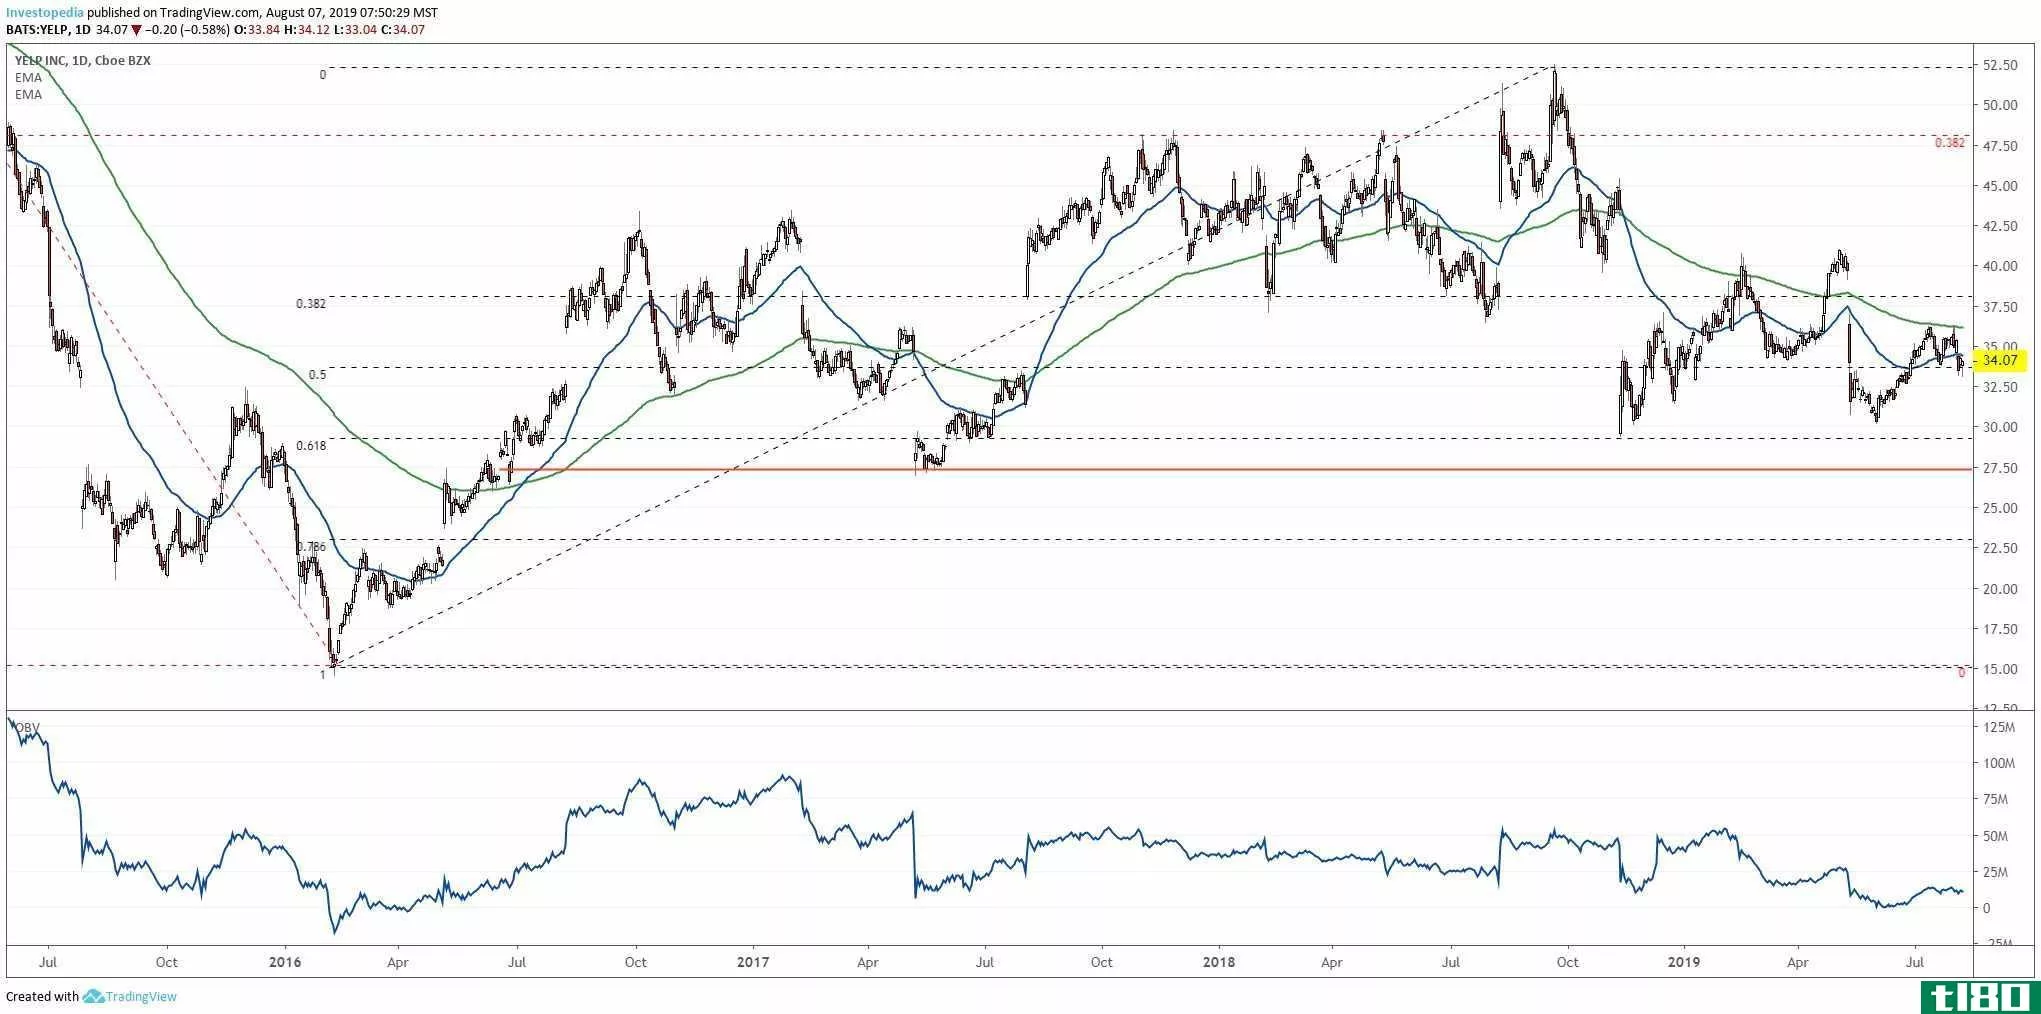This screenshot has width=2041, height=1014.
Task: Click the black 0.382 Fibonacci level label
Action: 311,303
